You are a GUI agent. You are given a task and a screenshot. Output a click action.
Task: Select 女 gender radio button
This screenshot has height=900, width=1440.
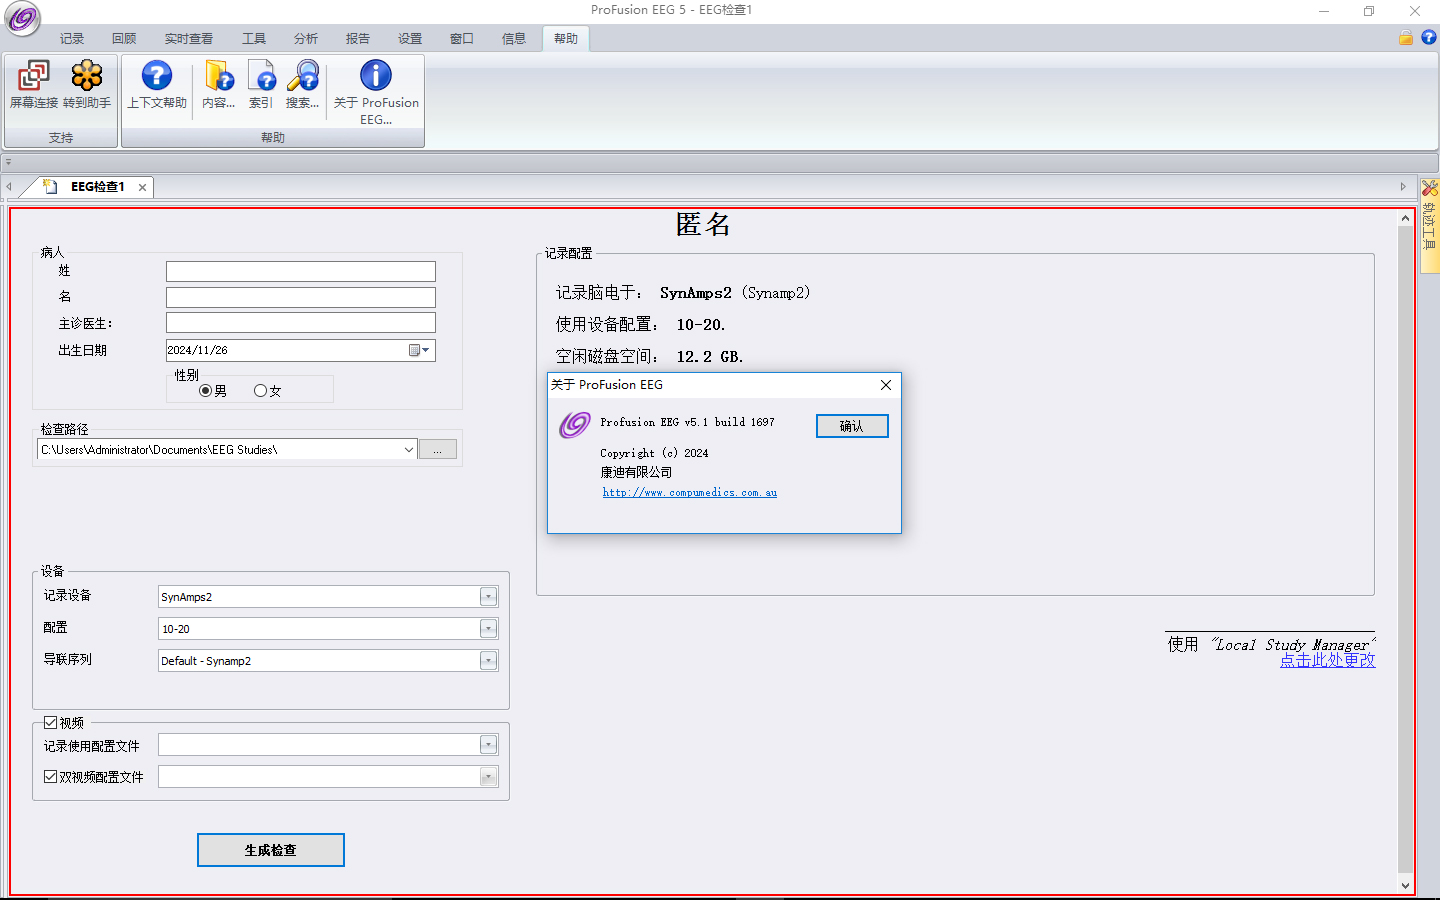click(260, 391)
